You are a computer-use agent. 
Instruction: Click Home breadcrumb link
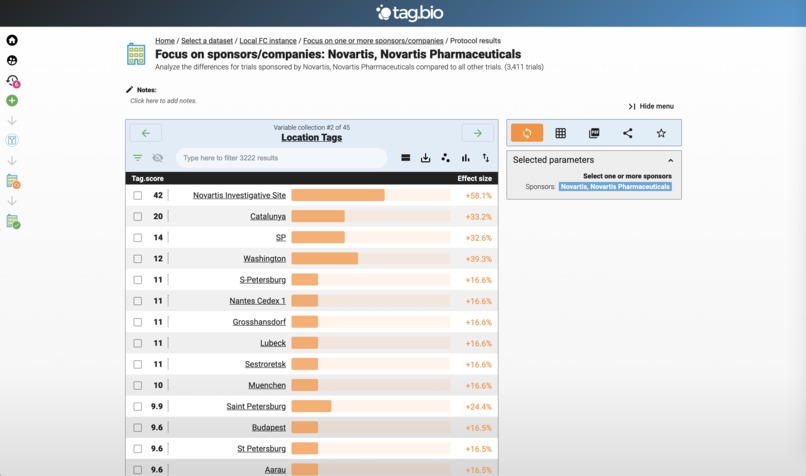pos(165,41)
